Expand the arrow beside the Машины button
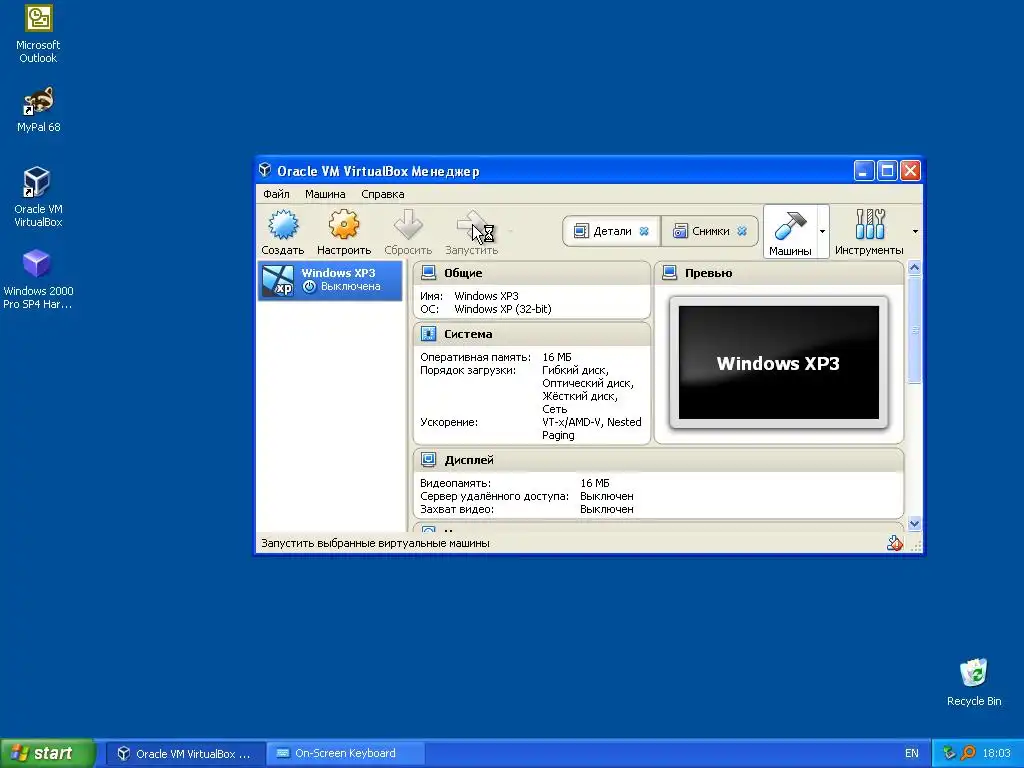Viewport: 1024px width, 768px height. (x=822, y=231)
